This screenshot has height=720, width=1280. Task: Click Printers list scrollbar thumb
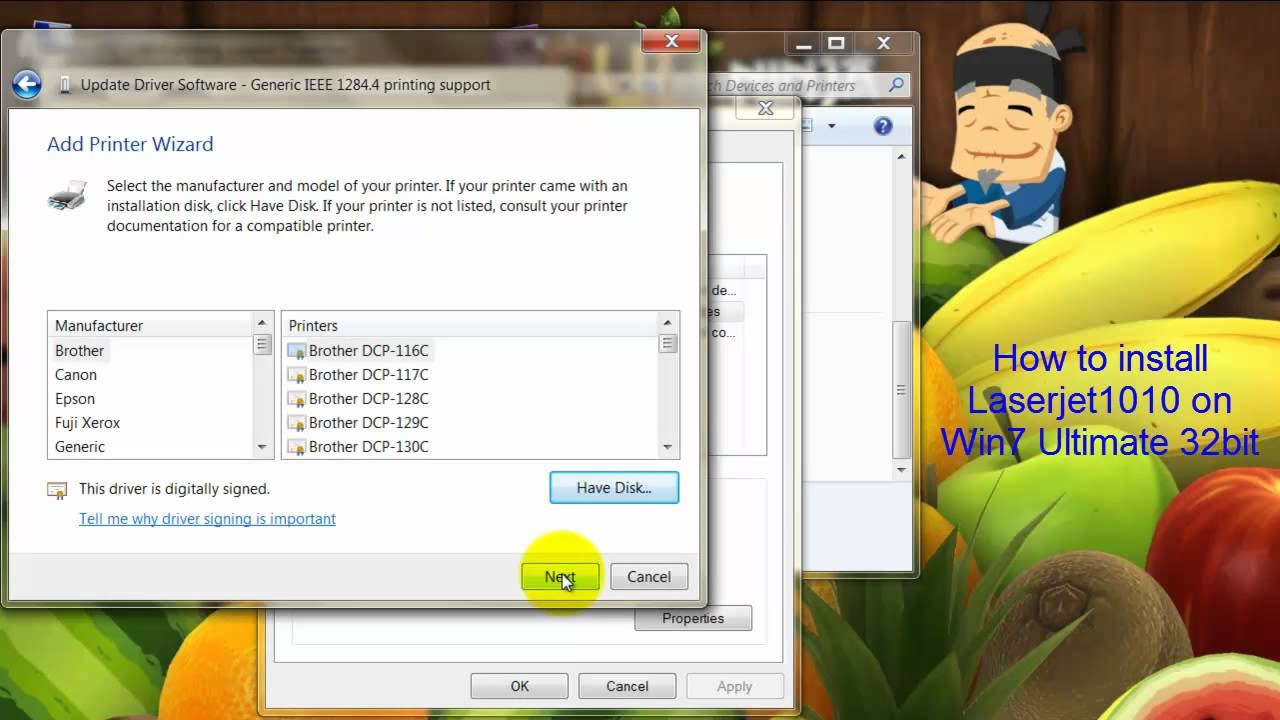tap(667, 344)
